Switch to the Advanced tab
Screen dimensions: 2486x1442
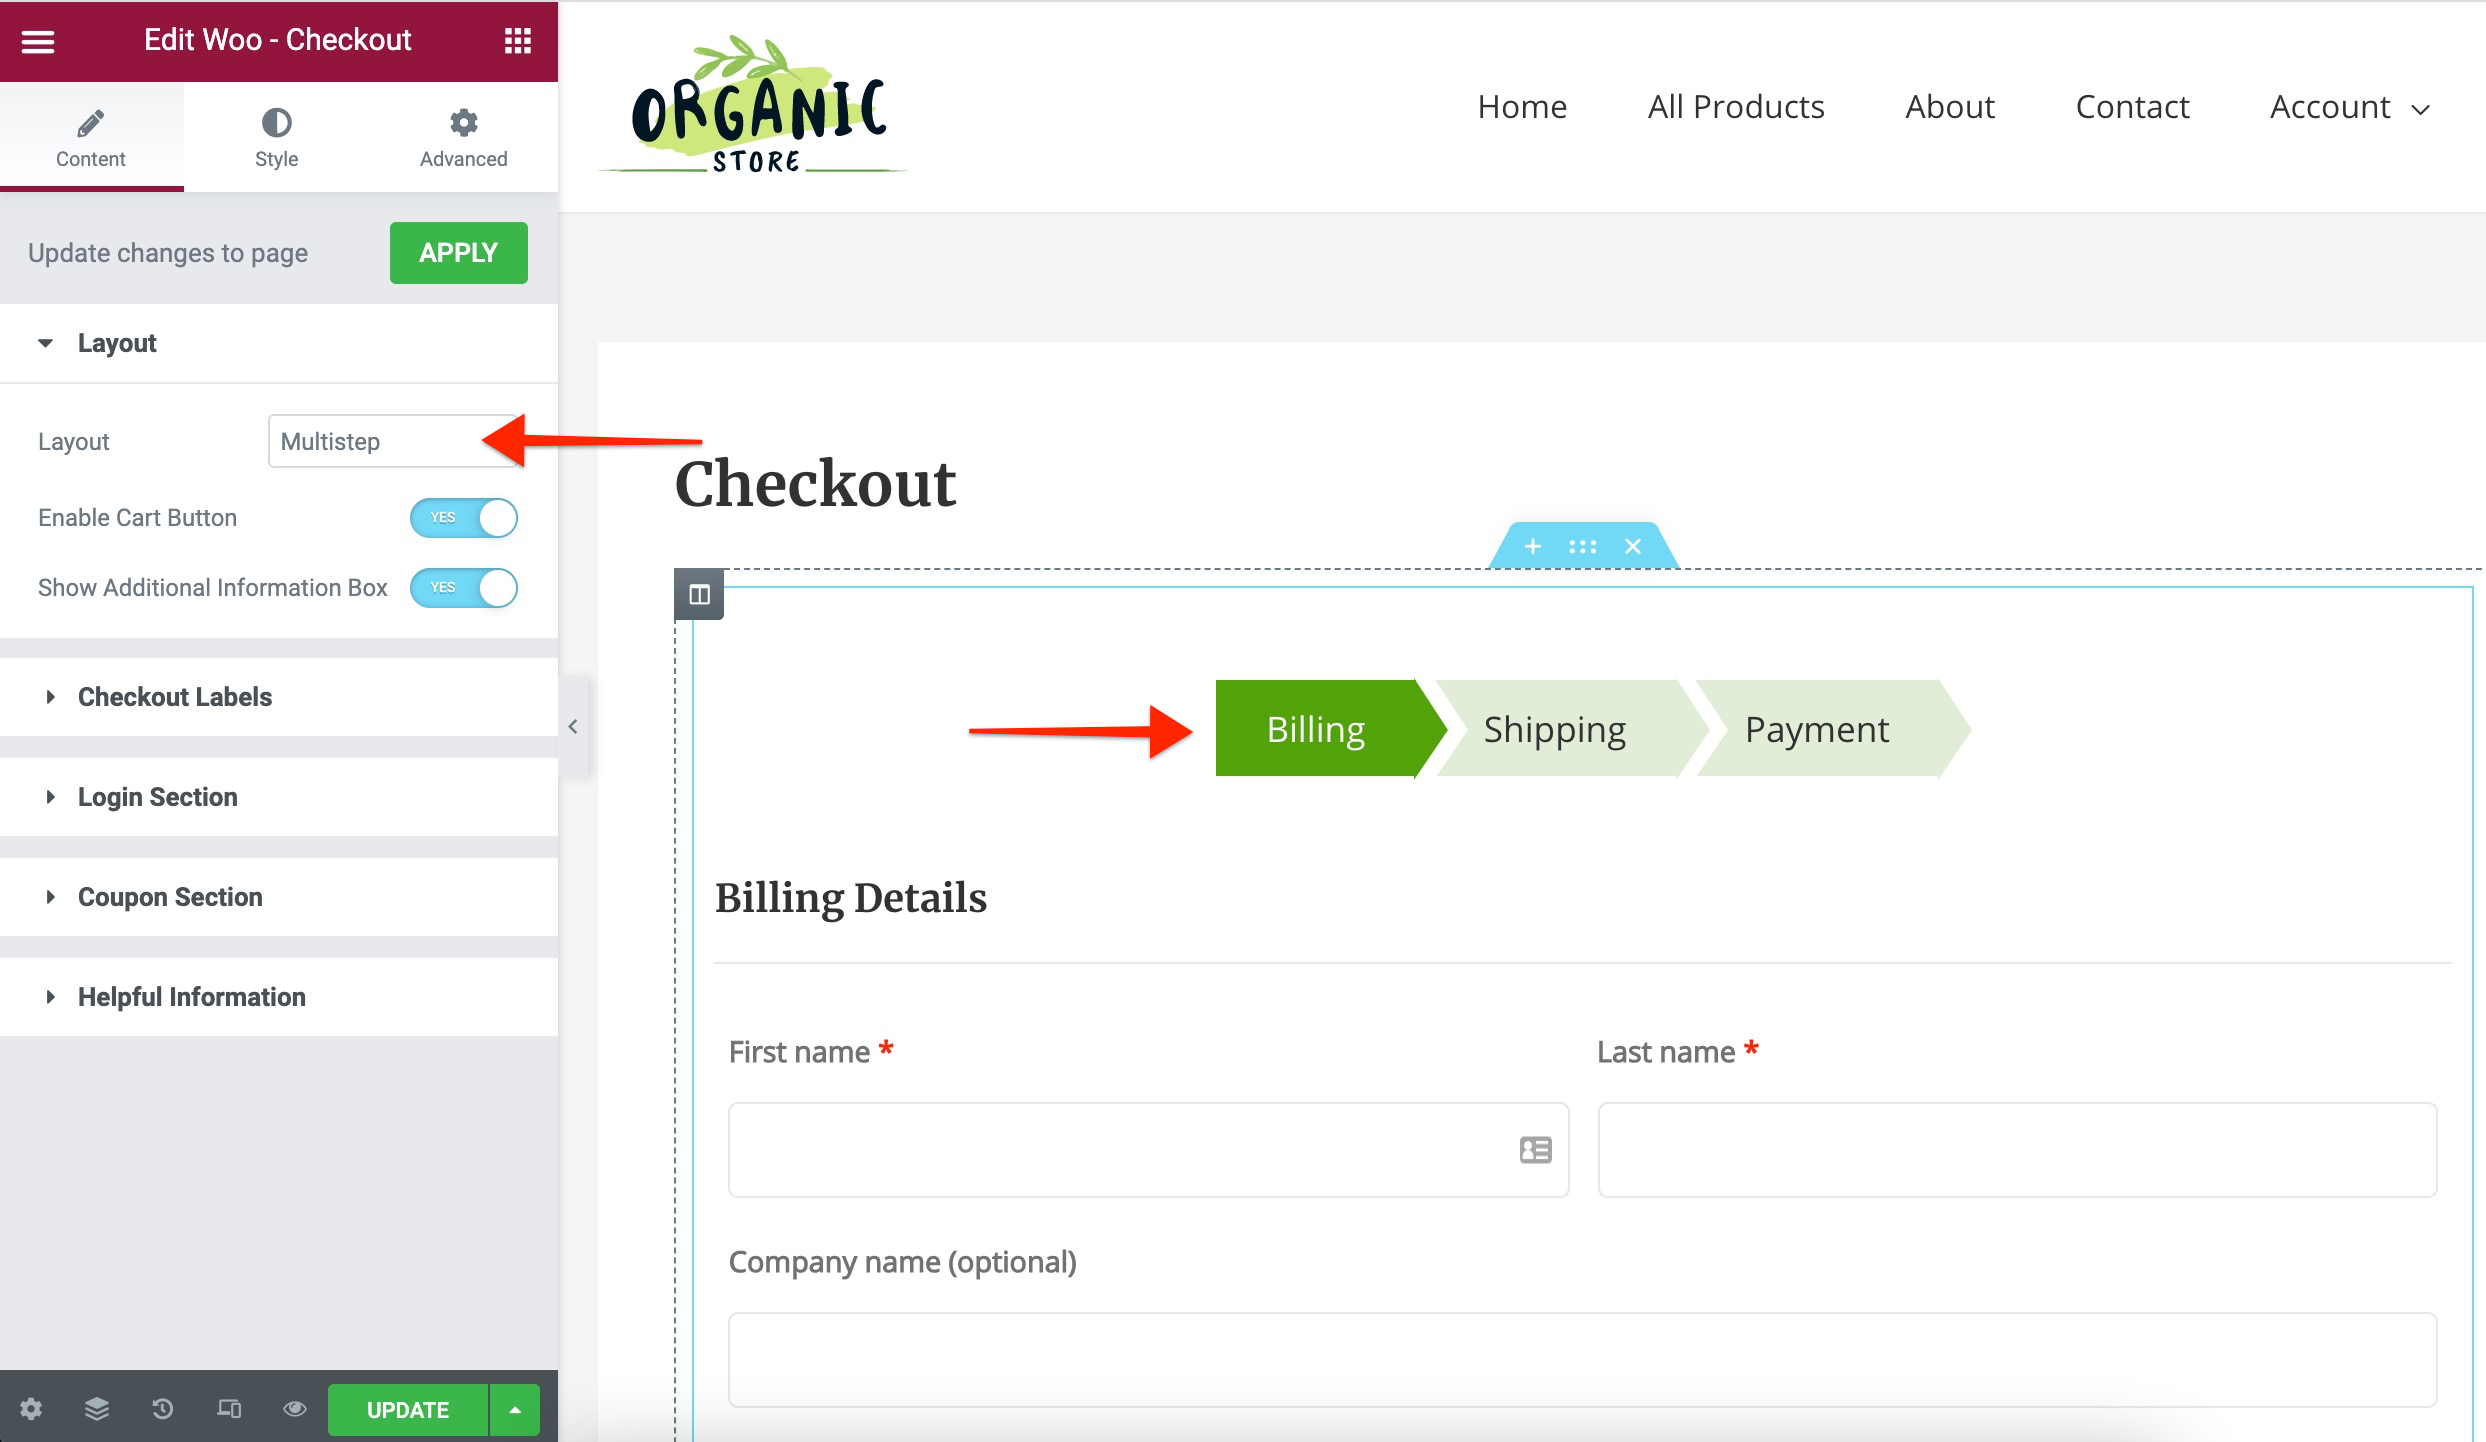click(463, 137)
